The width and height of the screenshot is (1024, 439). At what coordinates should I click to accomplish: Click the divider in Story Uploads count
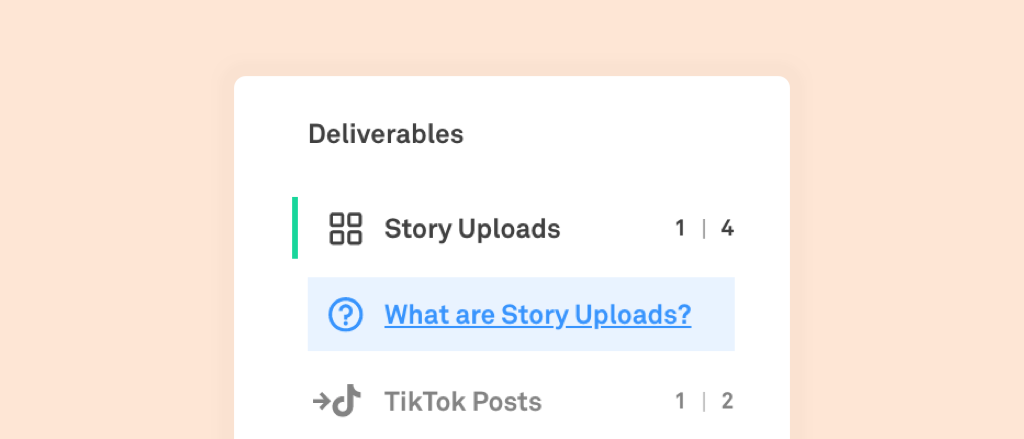pos(704,229)
